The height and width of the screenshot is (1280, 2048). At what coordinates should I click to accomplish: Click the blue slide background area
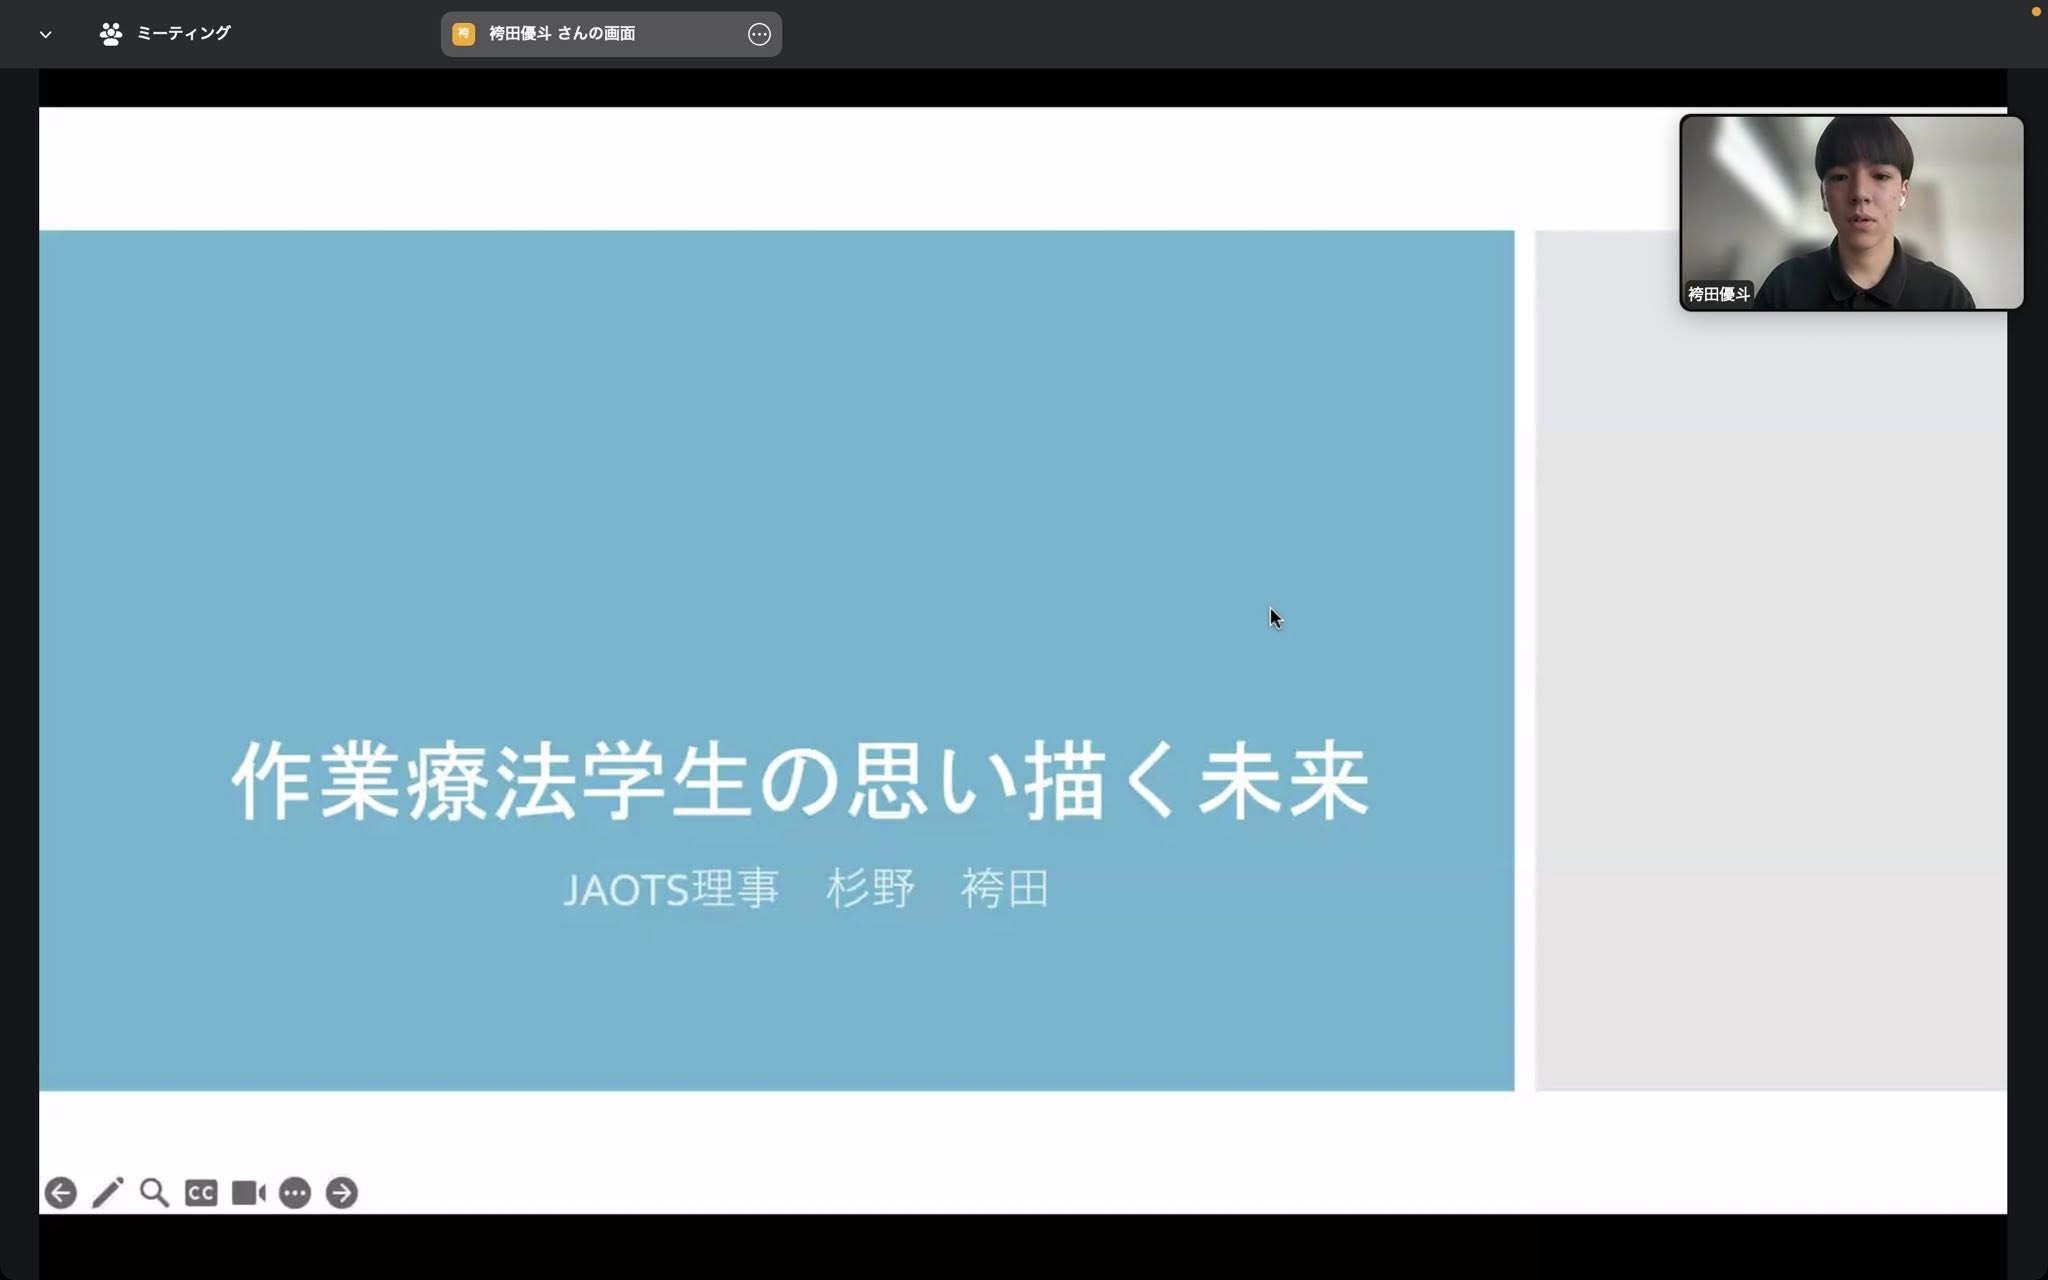tap(700, 450)
